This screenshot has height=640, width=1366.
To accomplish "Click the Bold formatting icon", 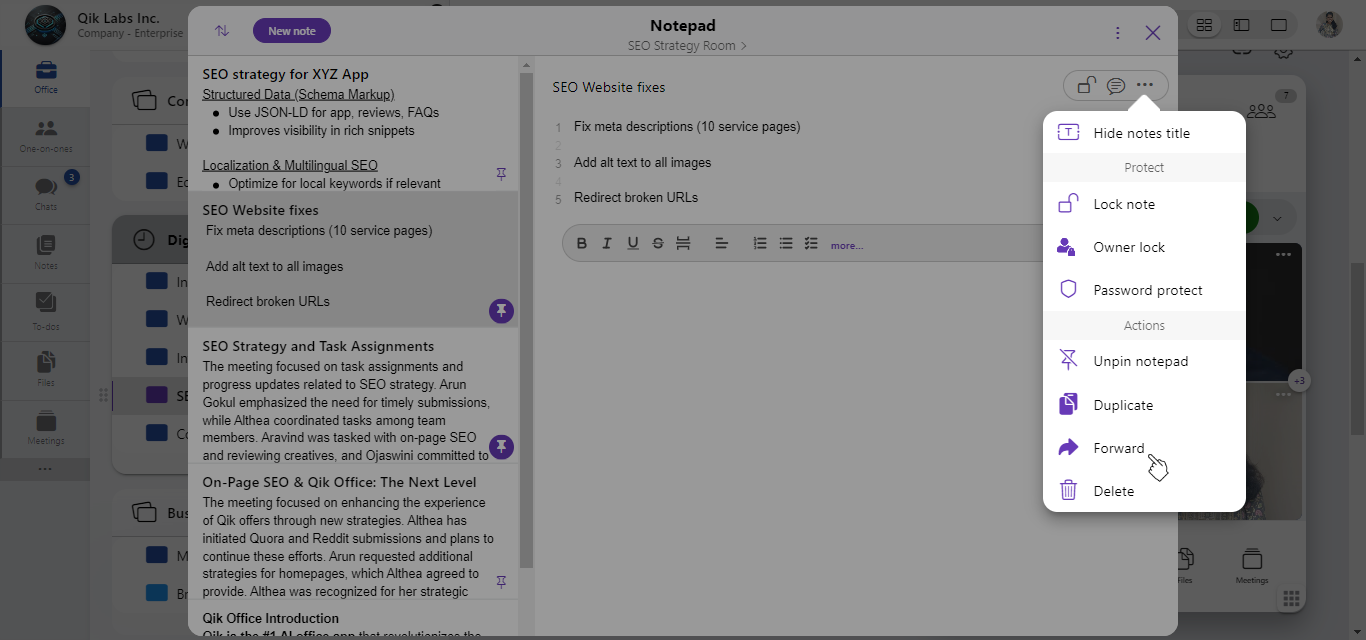I will [x=581, y=243].
